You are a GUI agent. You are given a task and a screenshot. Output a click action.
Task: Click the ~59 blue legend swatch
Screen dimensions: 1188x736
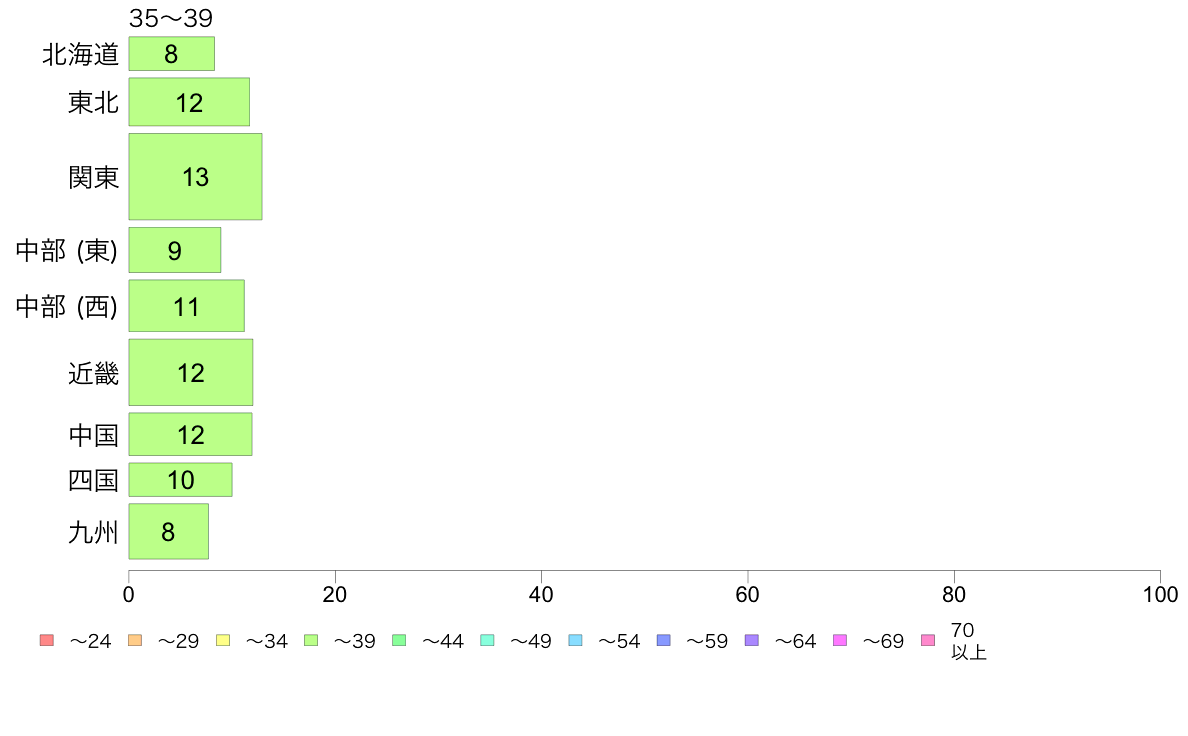[664, 640]
